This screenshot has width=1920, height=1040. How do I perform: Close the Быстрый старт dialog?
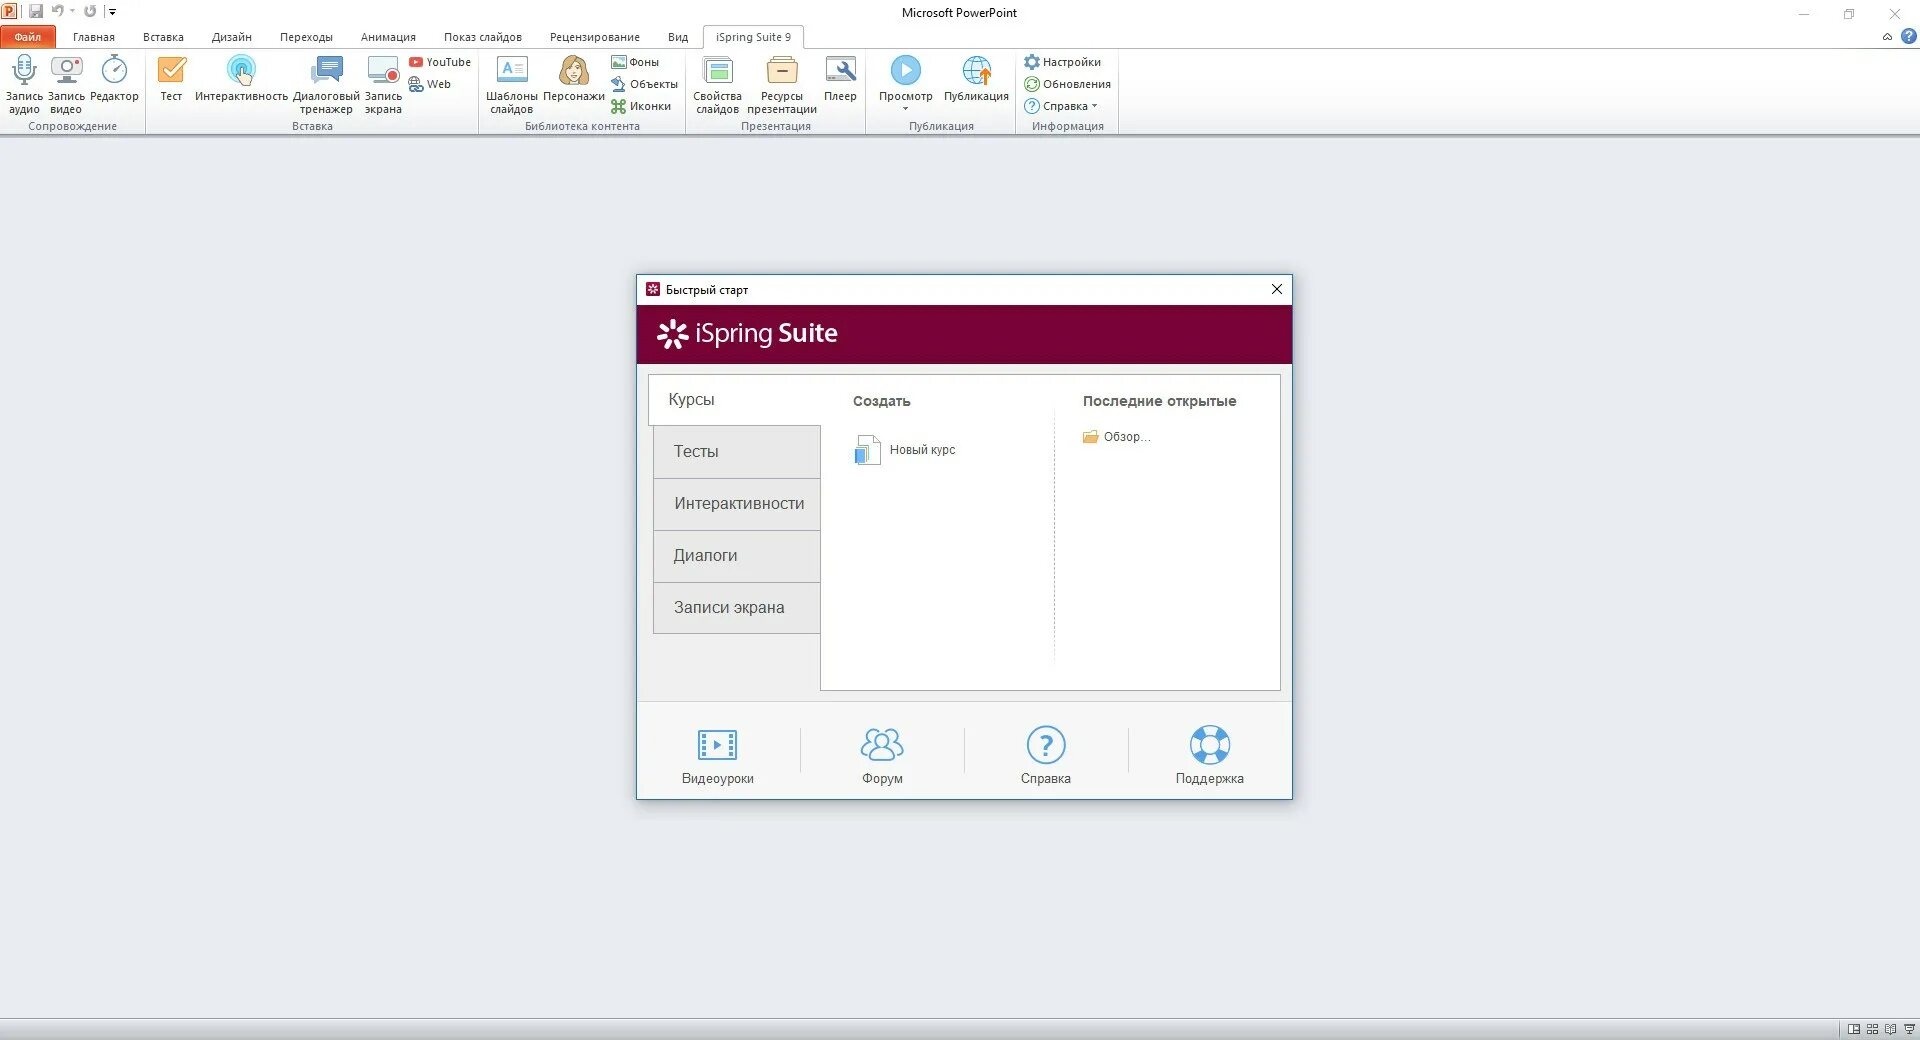1277,289
